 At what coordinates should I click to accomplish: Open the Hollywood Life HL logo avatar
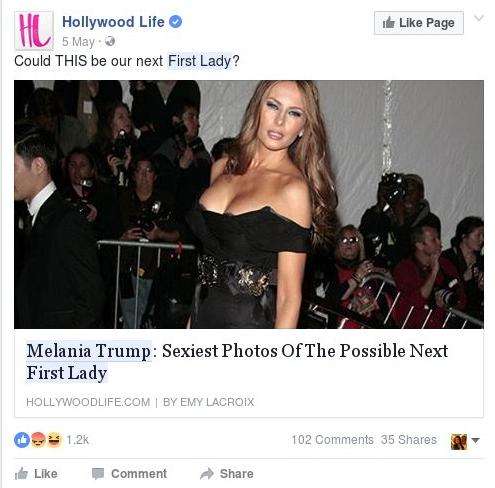34,31
